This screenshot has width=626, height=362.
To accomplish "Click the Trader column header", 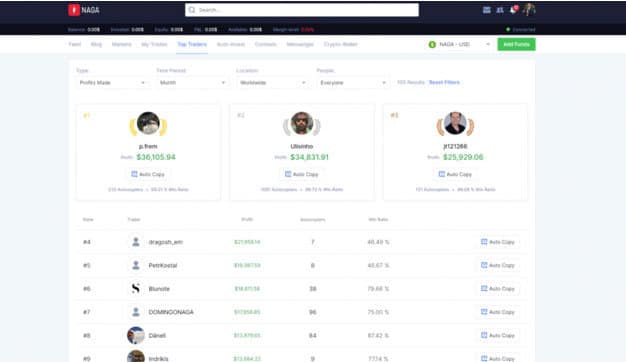I will (x=134, y=220).
